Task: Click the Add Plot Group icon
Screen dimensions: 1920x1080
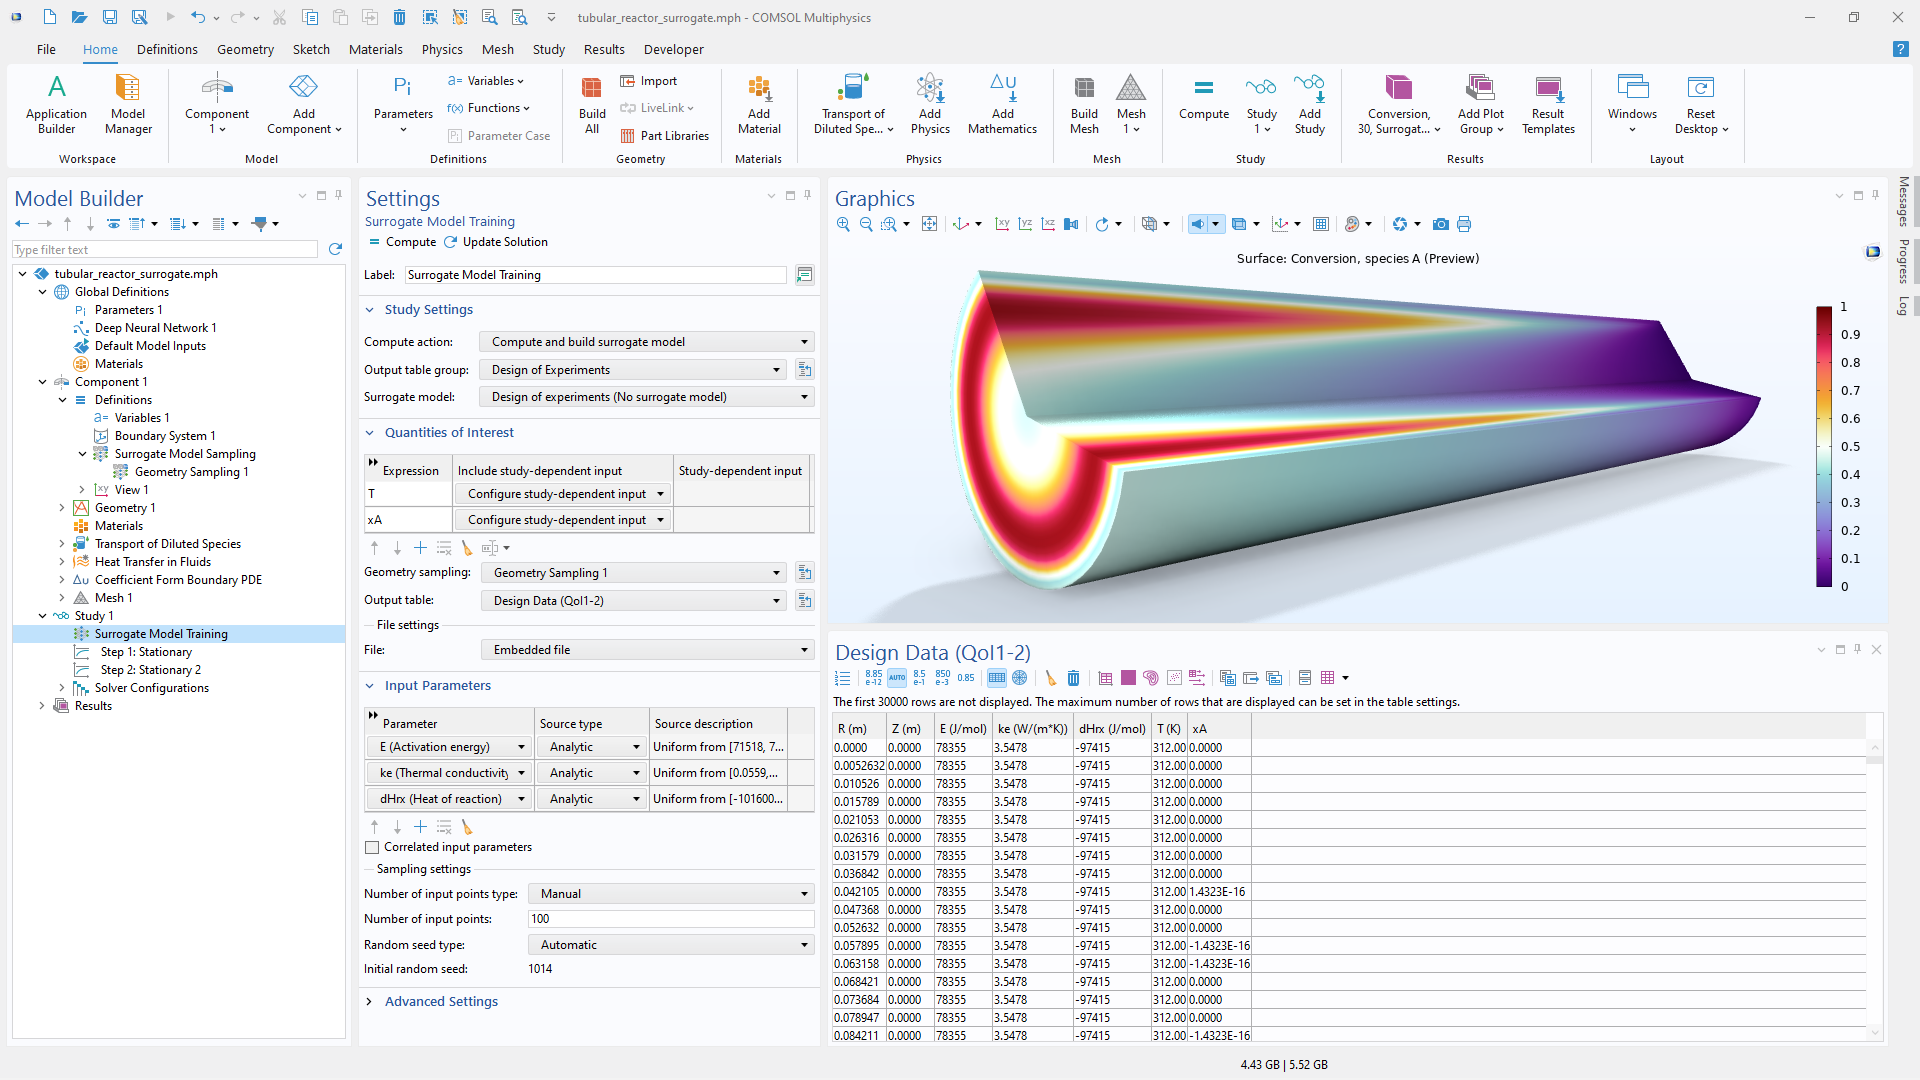Action: (x=1481, y=104)
